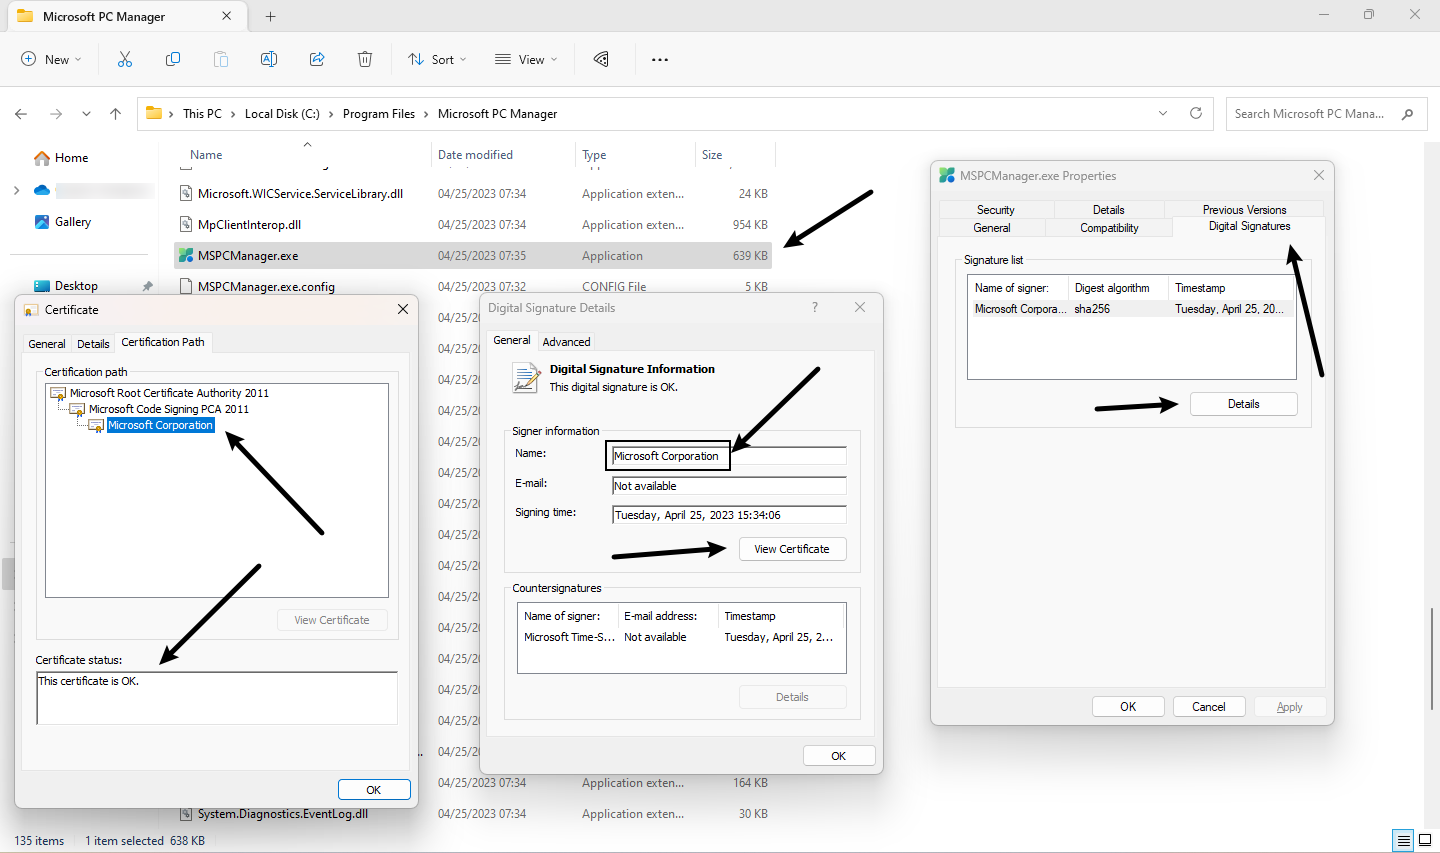Open the Advanced tab in Digital Signature Details
The height and width of the screenshot is (853, 1440).
(567, 342)
